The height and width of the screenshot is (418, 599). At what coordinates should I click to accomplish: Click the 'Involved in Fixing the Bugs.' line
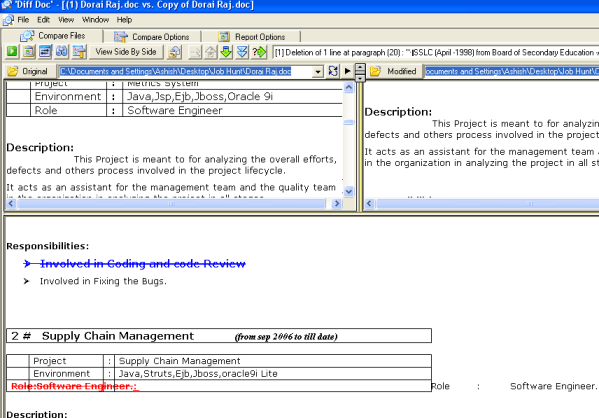(103, 281)
